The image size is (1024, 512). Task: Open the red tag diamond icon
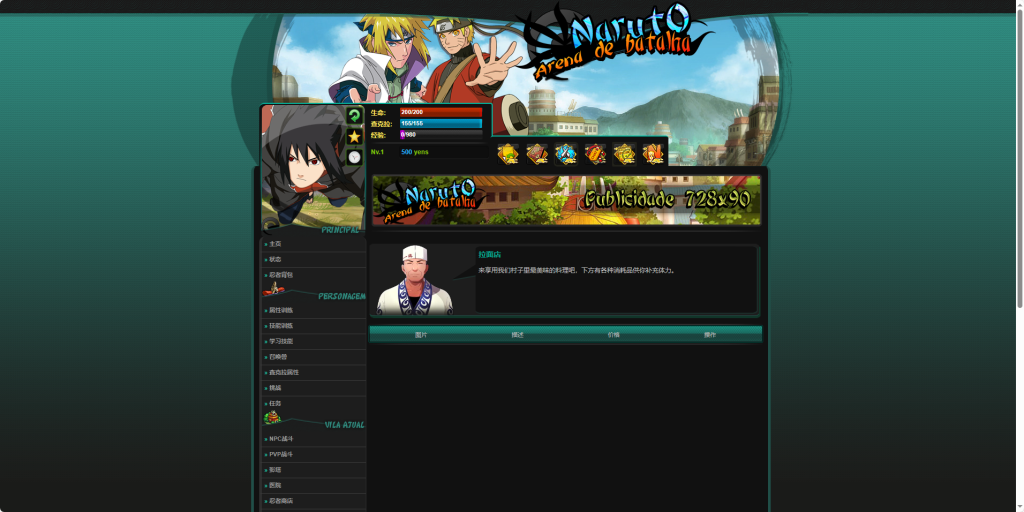595,154
